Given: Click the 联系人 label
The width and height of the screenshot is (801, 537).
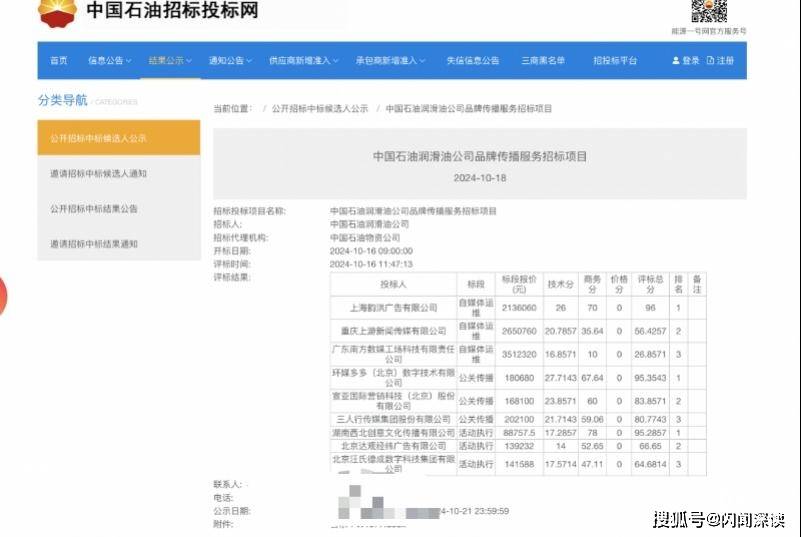Looking at the screenshot, I should (x=227, y=484).
